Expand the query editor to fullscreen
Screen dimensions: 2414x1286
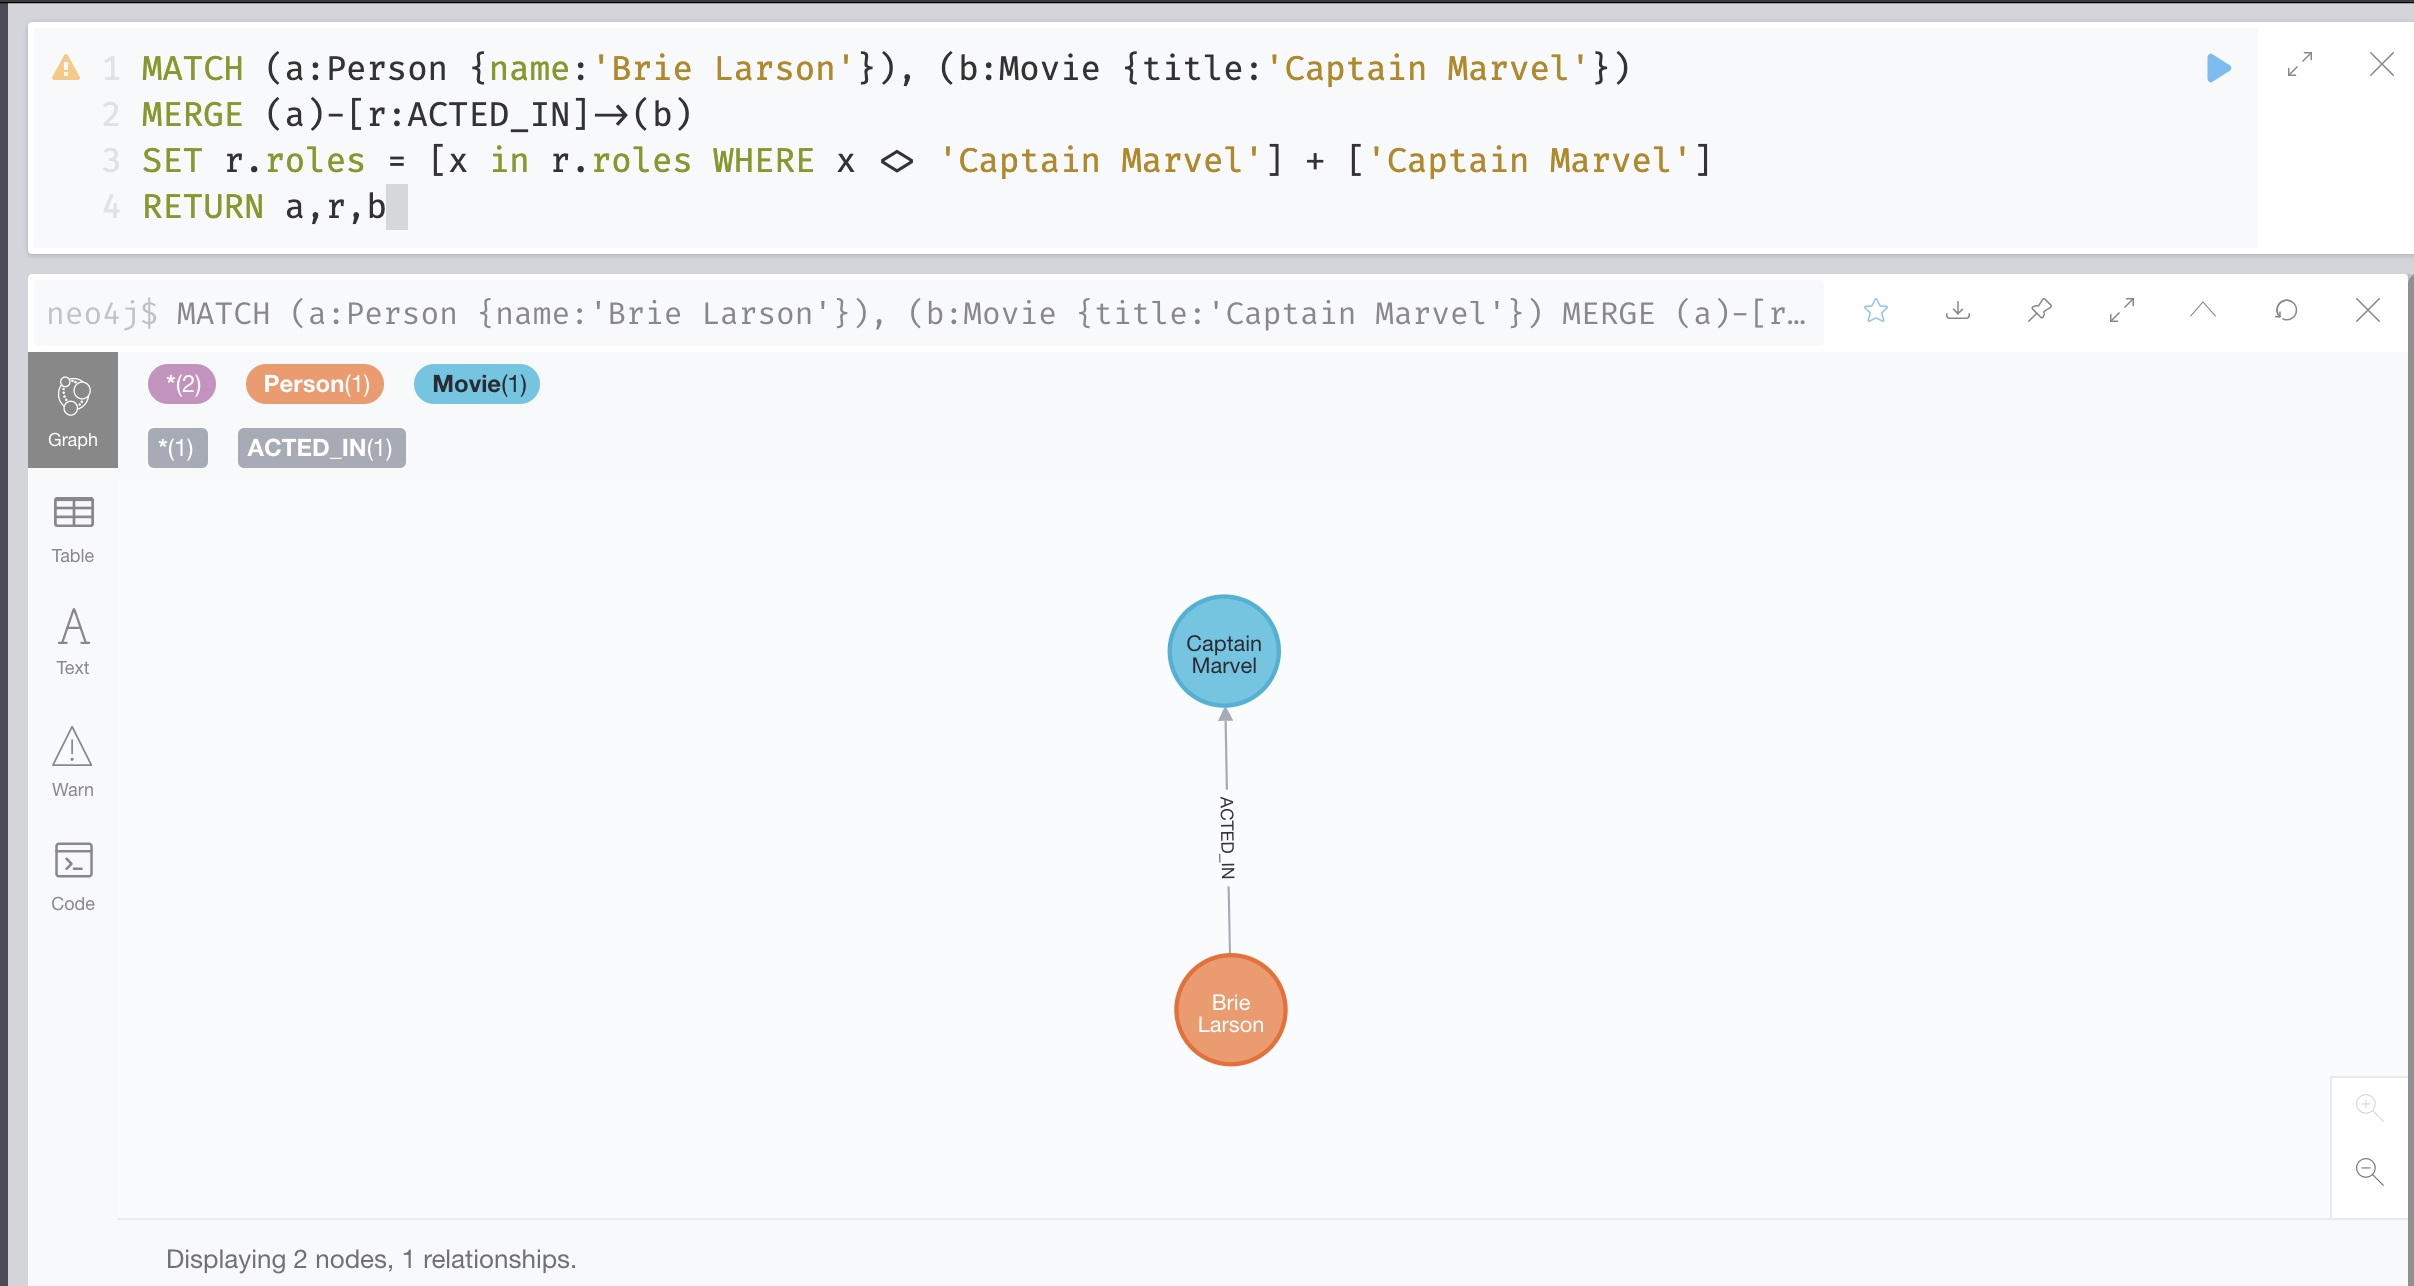click(2300, 65)
